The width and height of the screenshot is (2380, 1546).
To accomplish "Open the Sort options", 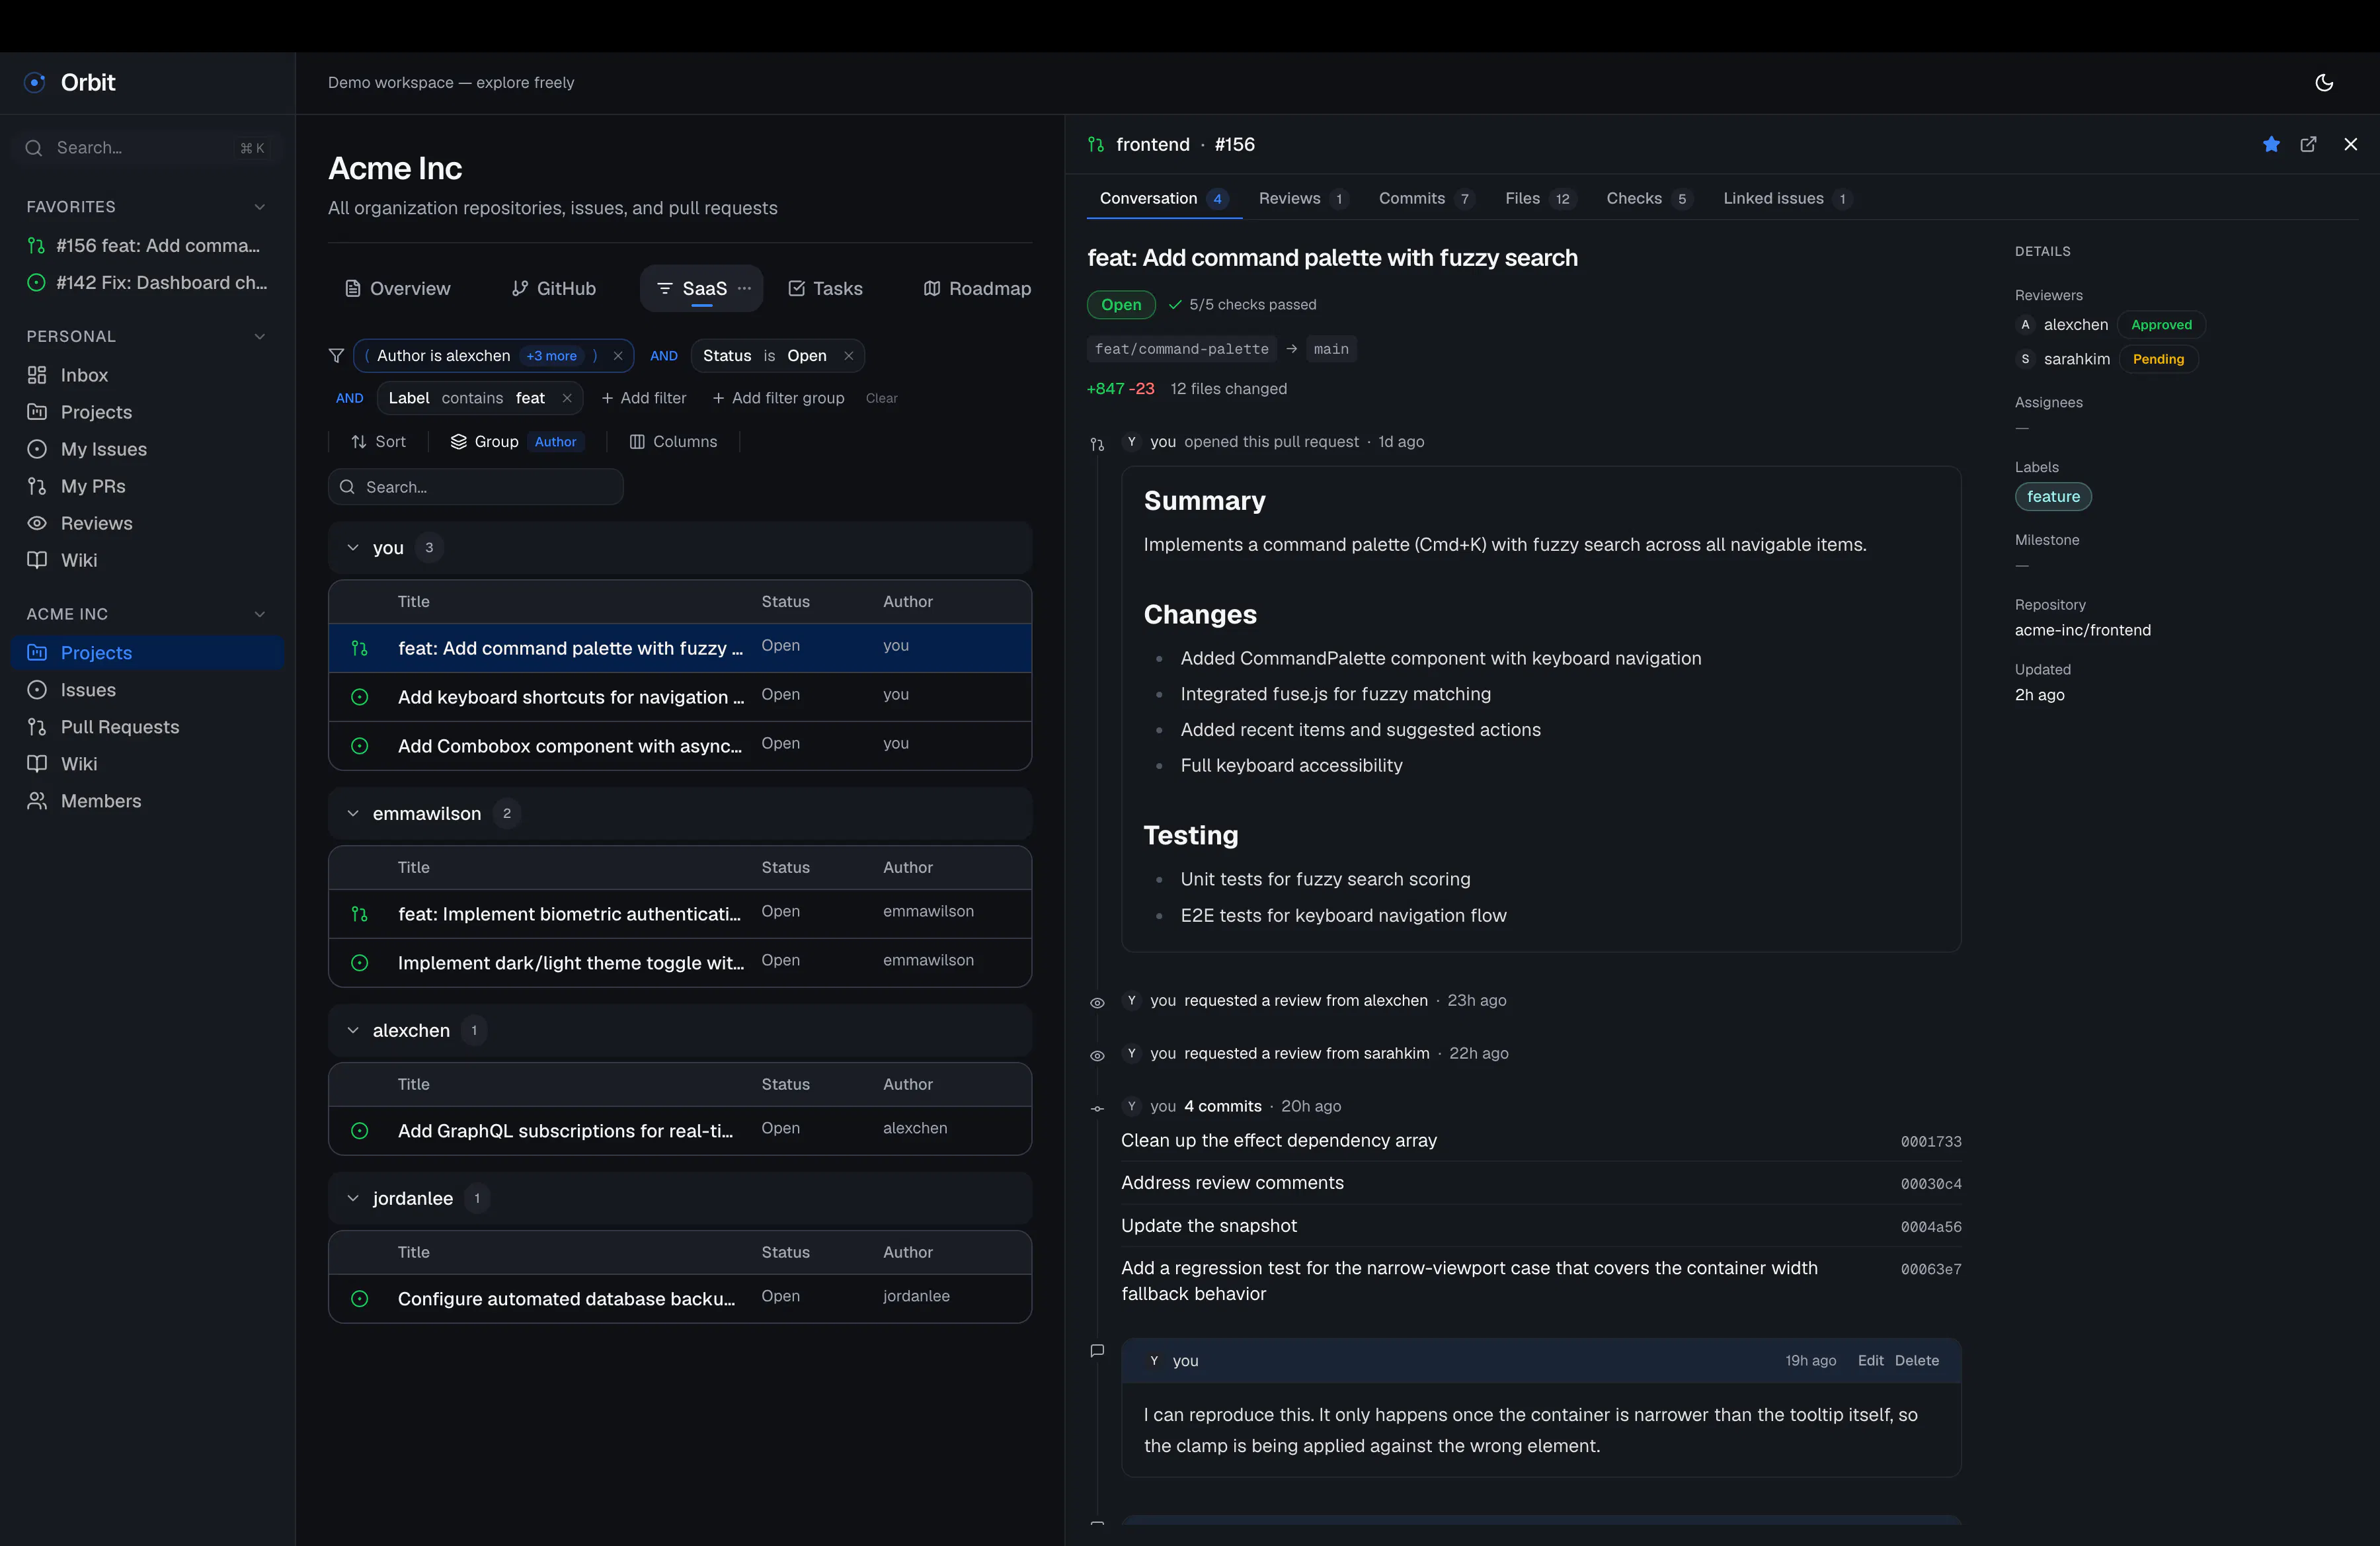I will 378,442.
